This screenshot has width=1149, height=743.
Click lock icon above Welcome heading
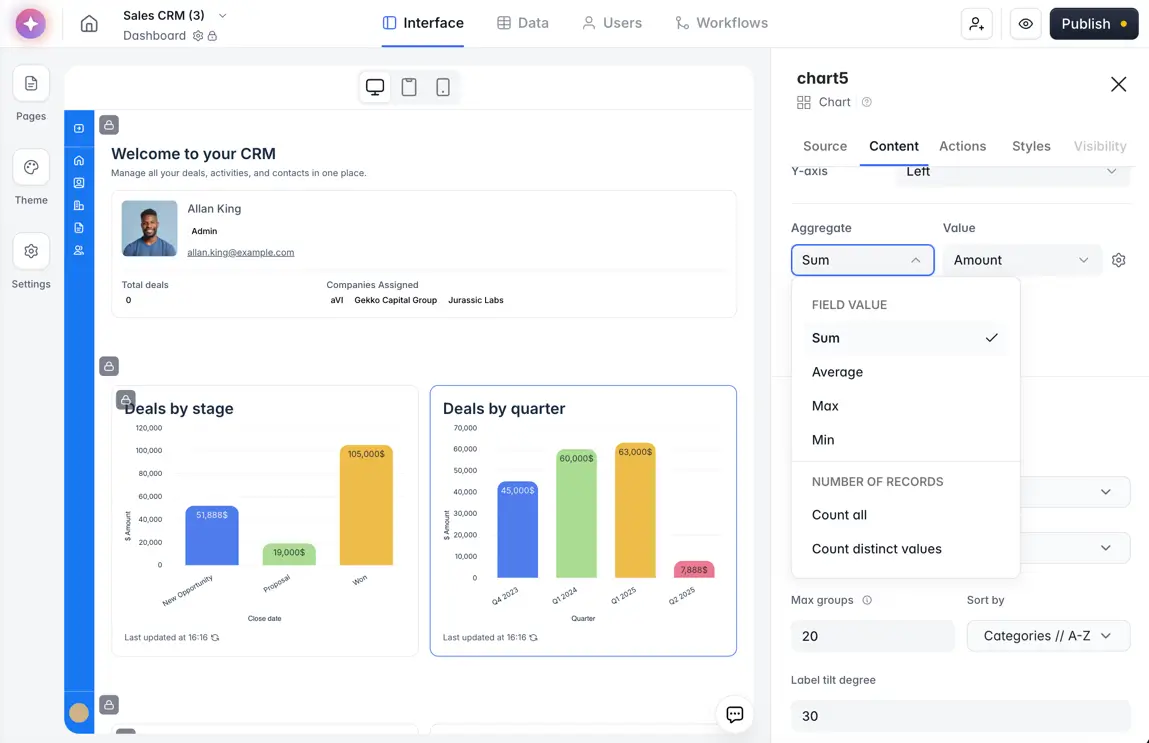pyautogui.click(x=109, y=125)
